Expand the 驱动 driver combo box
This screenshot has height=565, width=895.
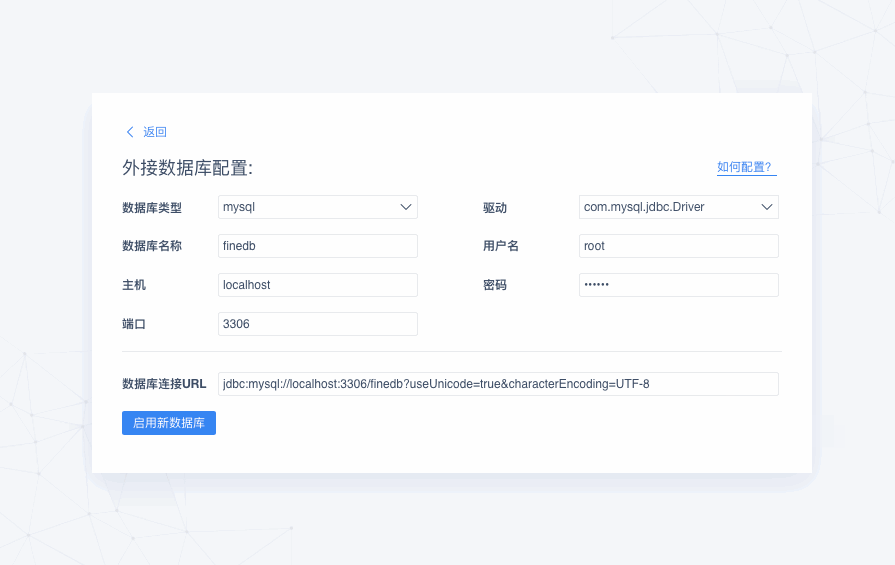tap(679, 207)
